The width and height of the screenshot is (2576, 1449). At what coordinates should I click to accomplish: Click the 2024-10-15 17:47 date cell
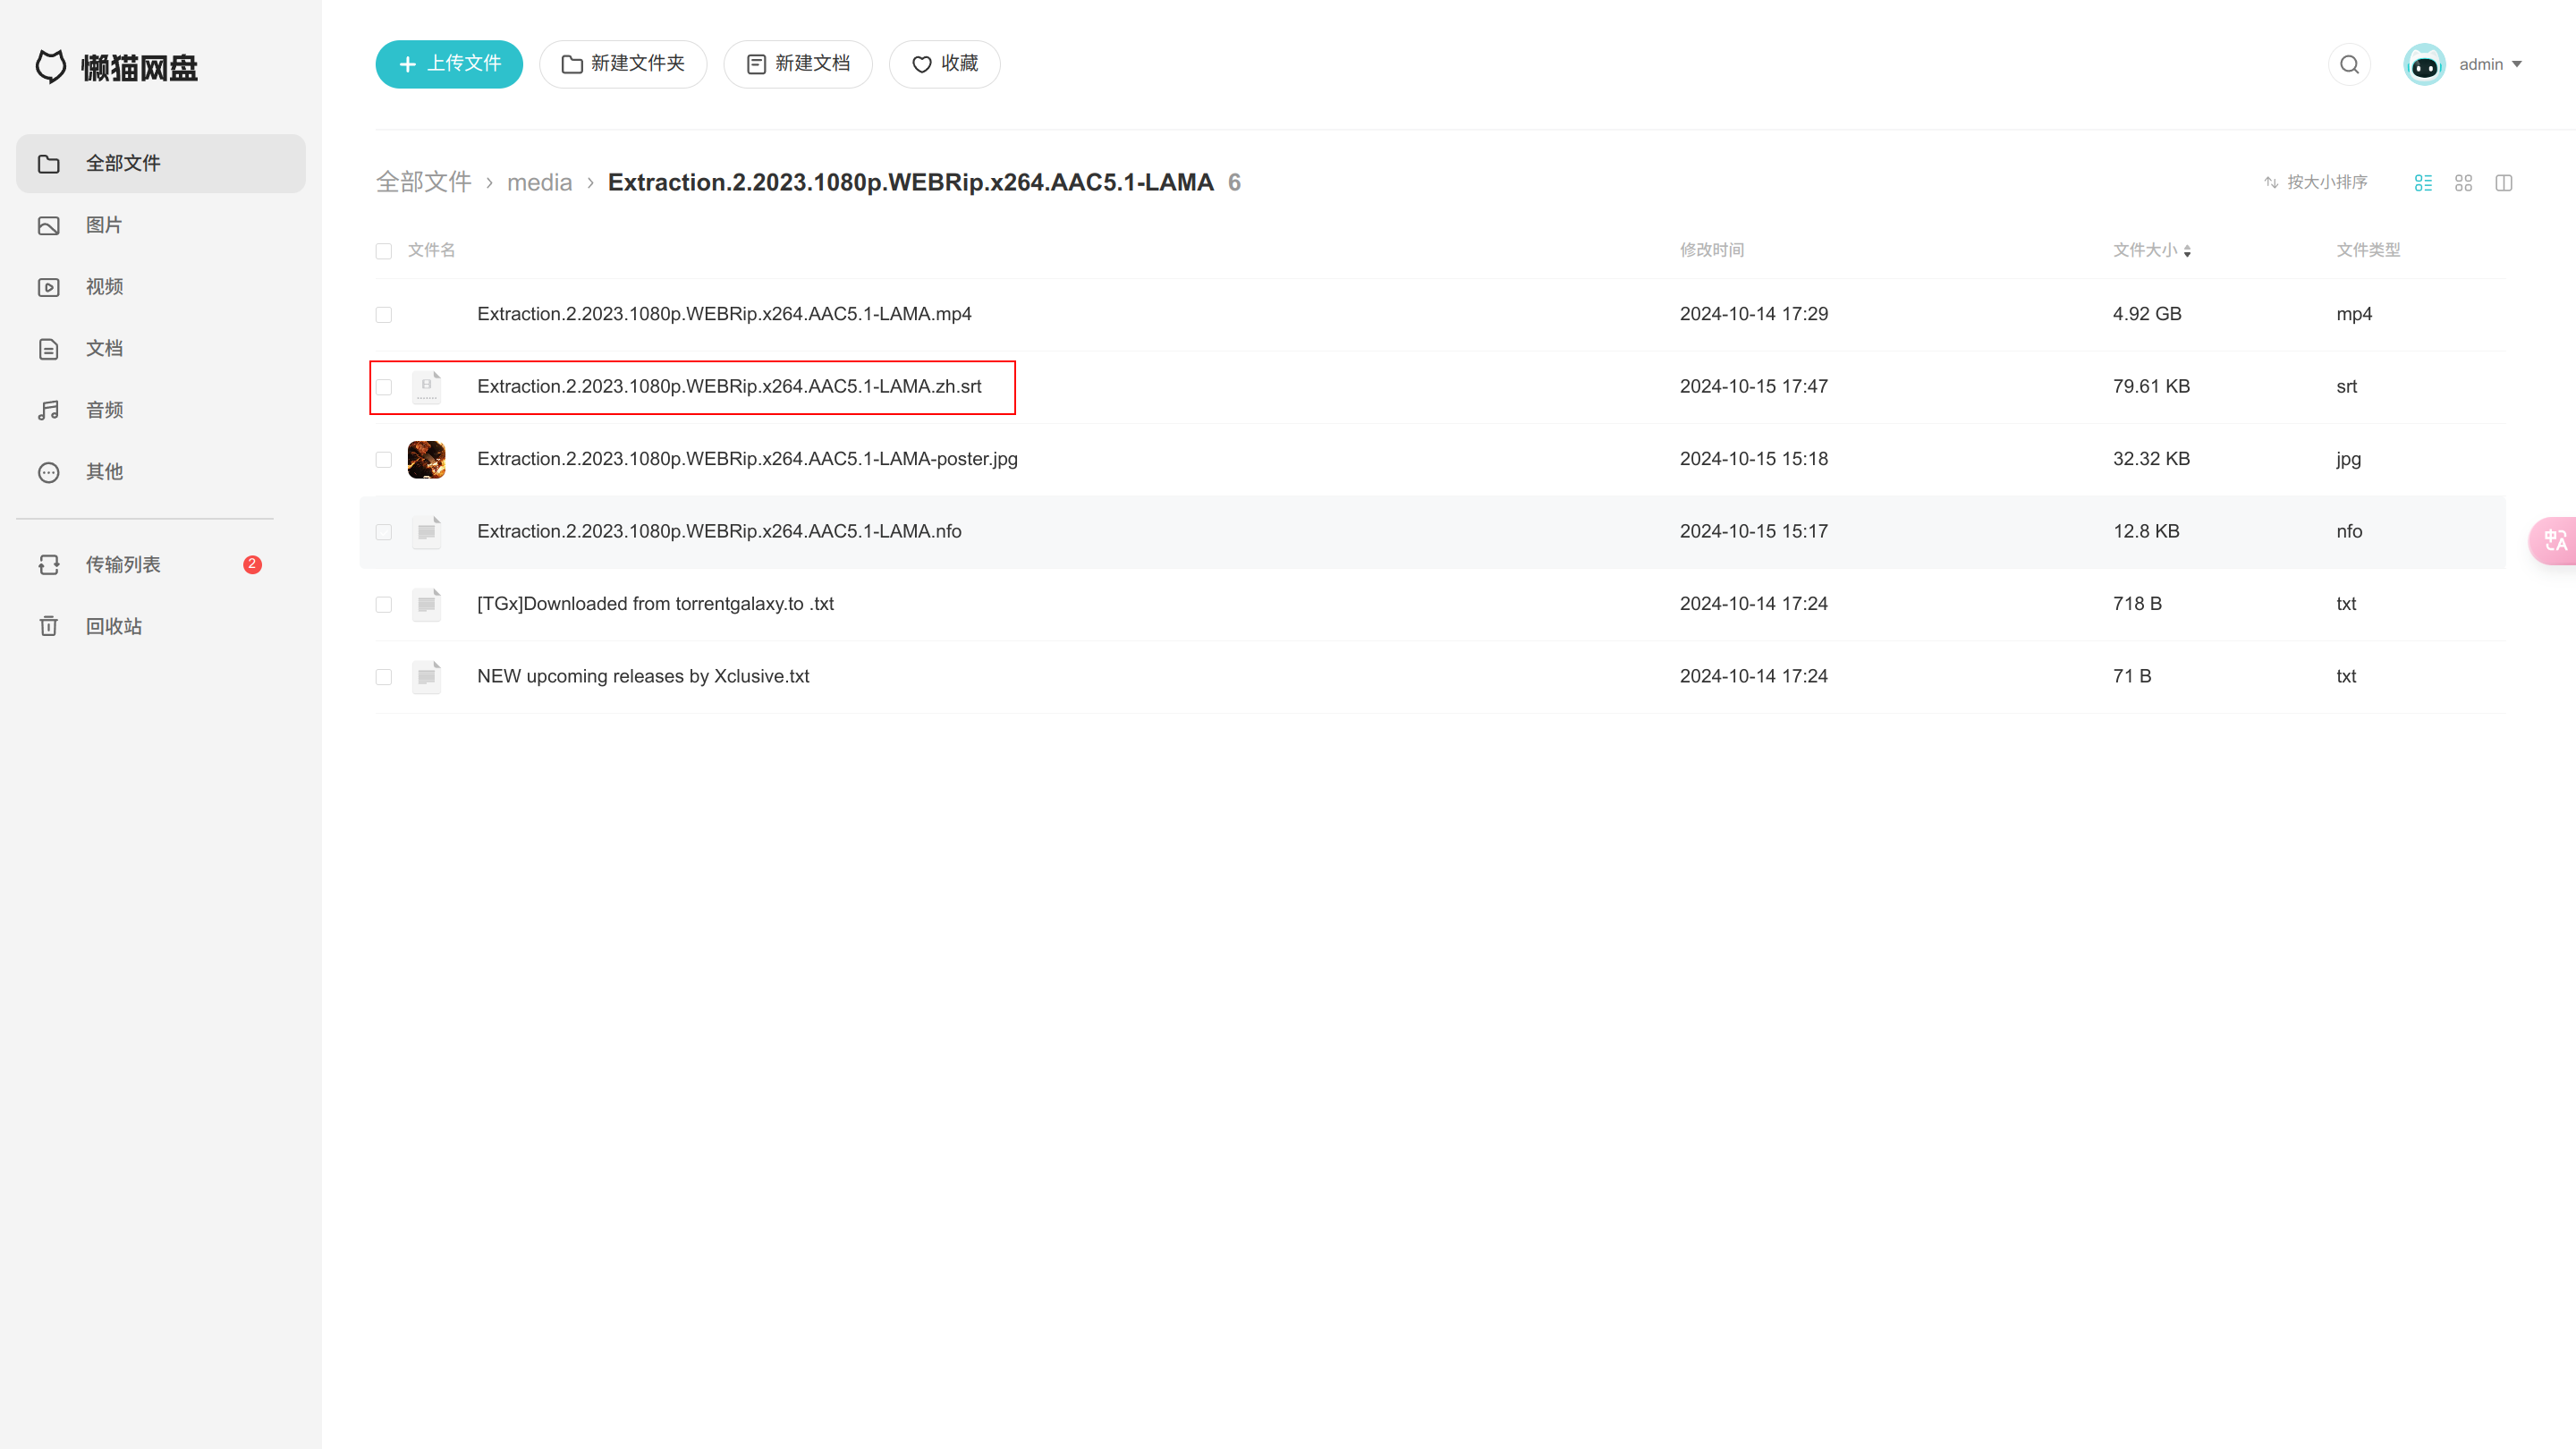pos(1754,388)
